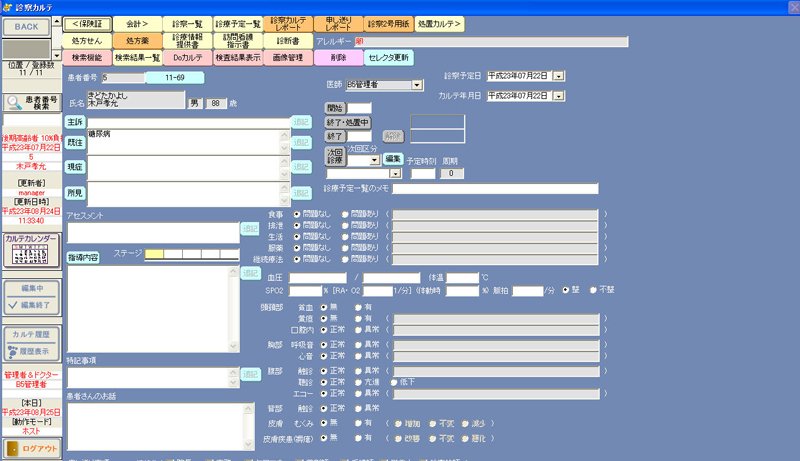800x461 pixels.
Task: Click the 追記 button beside 既往 field
Action: 301,142
